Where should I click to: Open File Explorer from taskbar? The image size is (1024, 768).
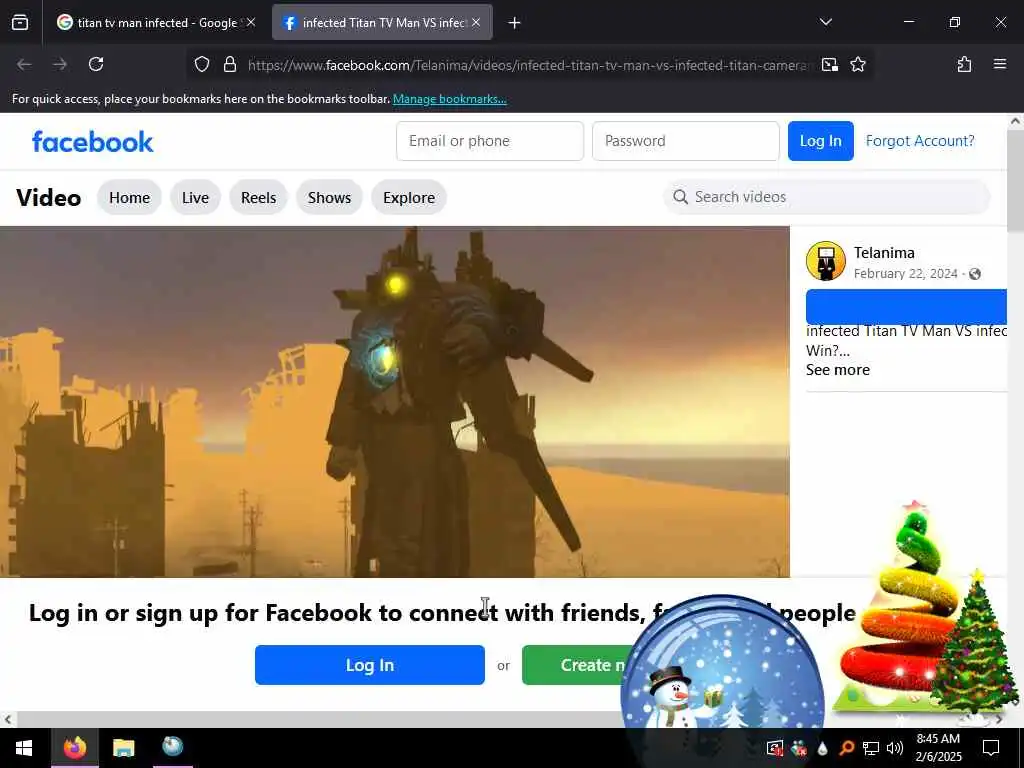(x=123, y=748)
